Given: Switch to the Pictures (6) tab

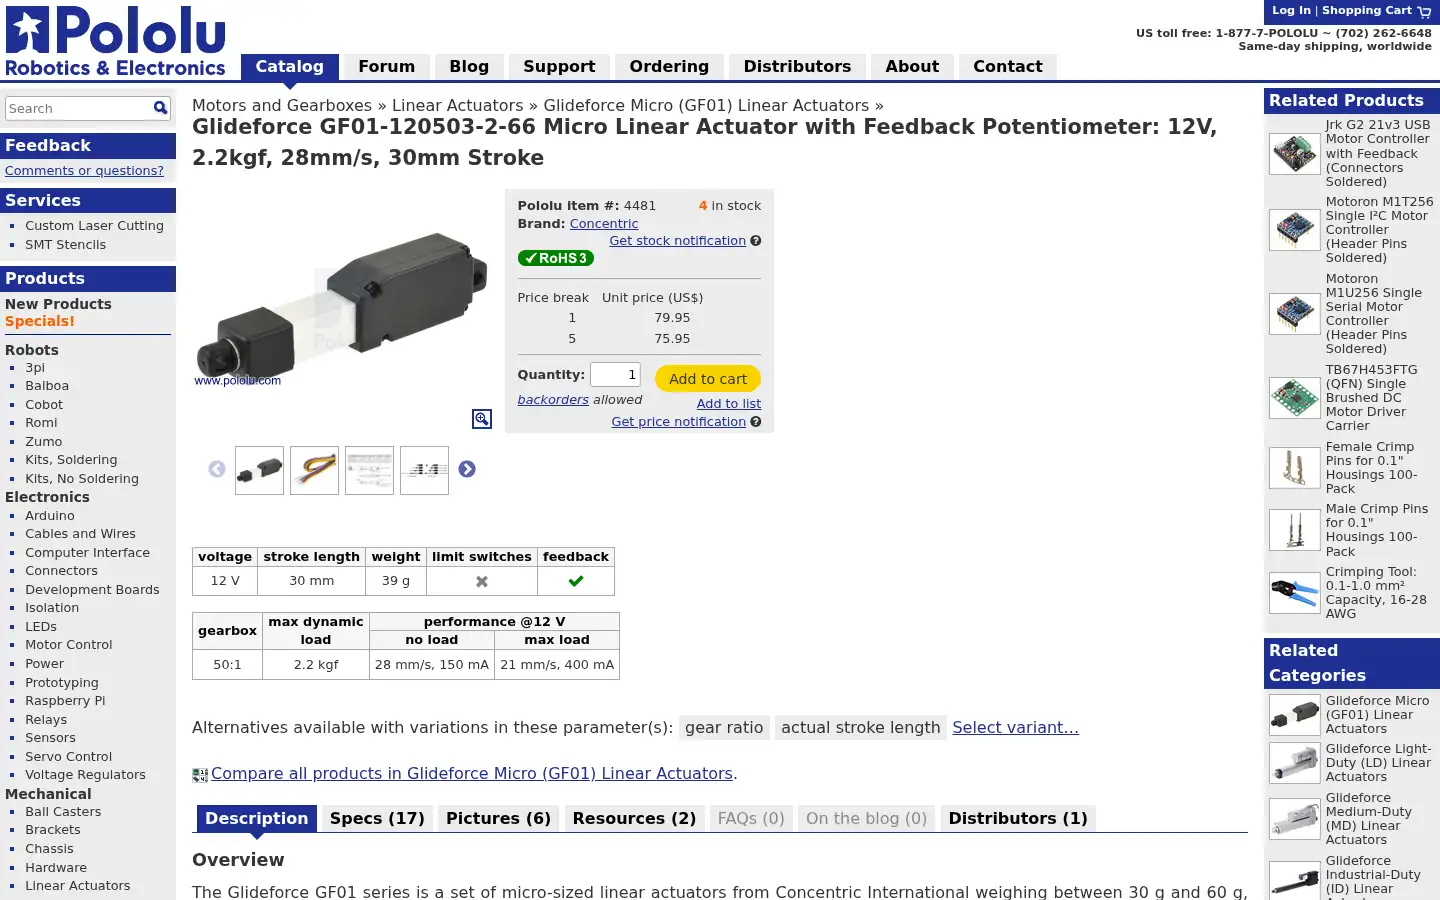Looking at the screenshot, I should coord(498,818).
